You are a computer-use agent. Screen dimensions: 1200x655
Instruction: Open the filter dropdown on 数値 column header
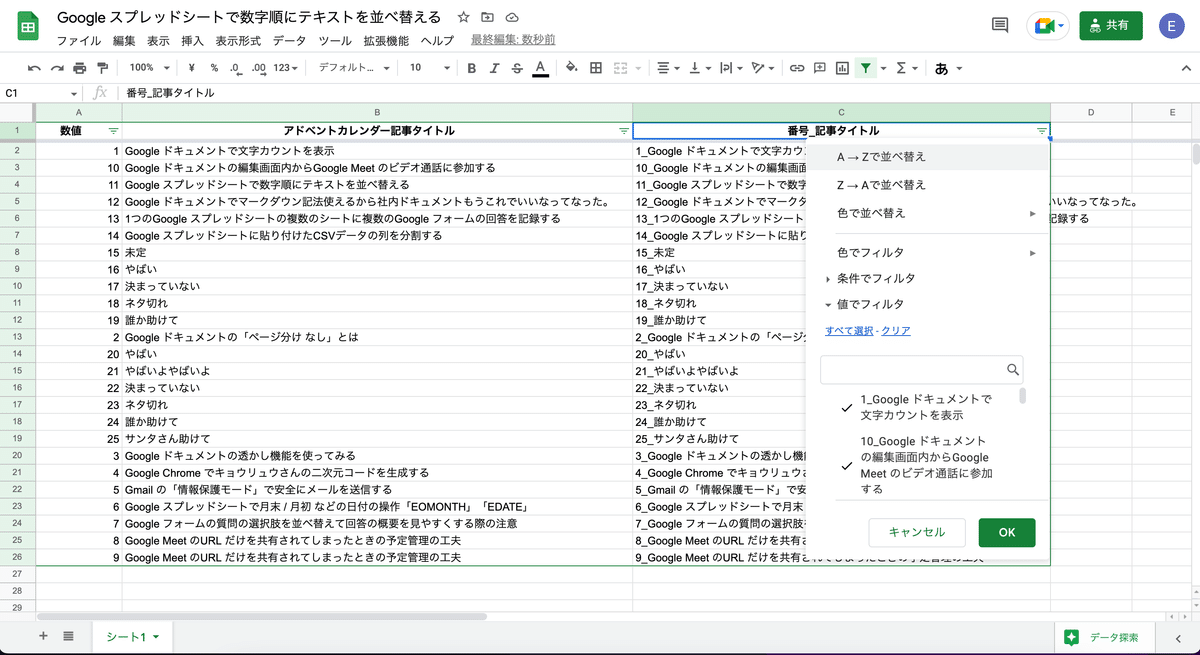(x=113, y=131)
